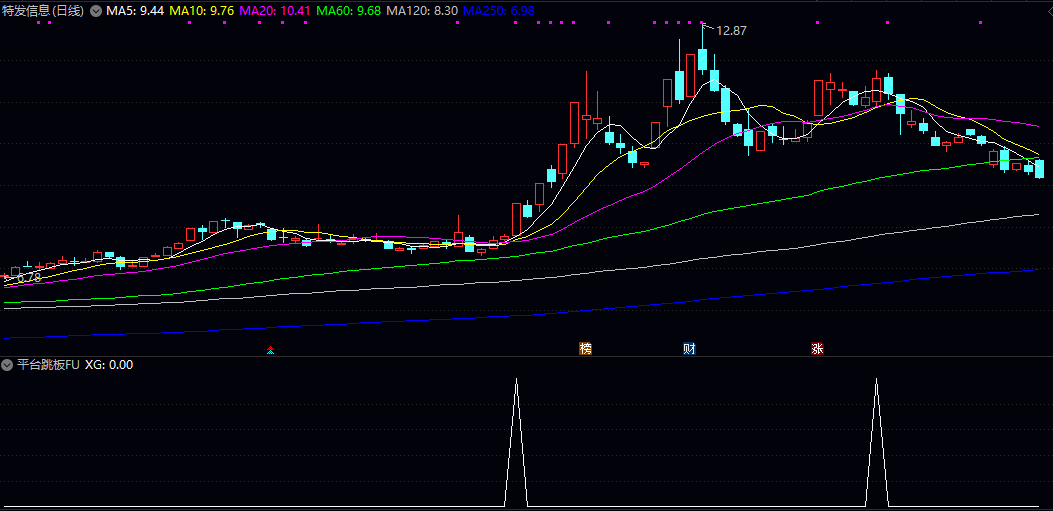Expand the 平台跳板FU indicator dropdown arrow
Screen dimensions: 1053x511
pyautogui.click(x=8, y=365)
